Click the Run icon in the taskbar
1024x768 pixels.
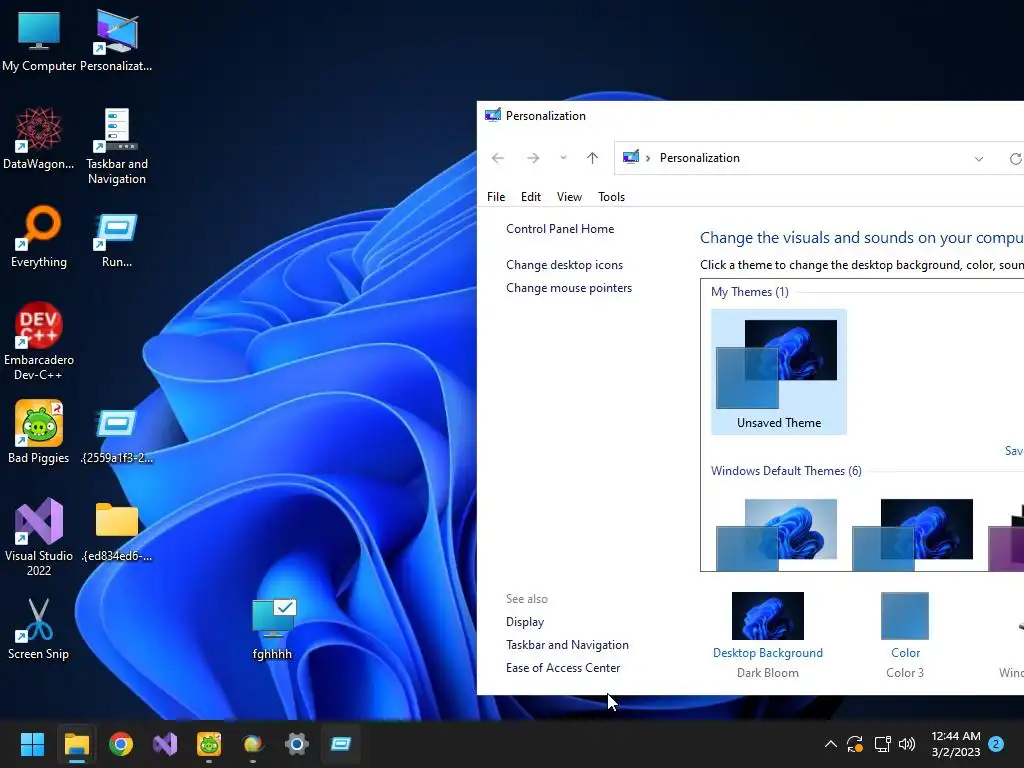click(x=340, y=744)
